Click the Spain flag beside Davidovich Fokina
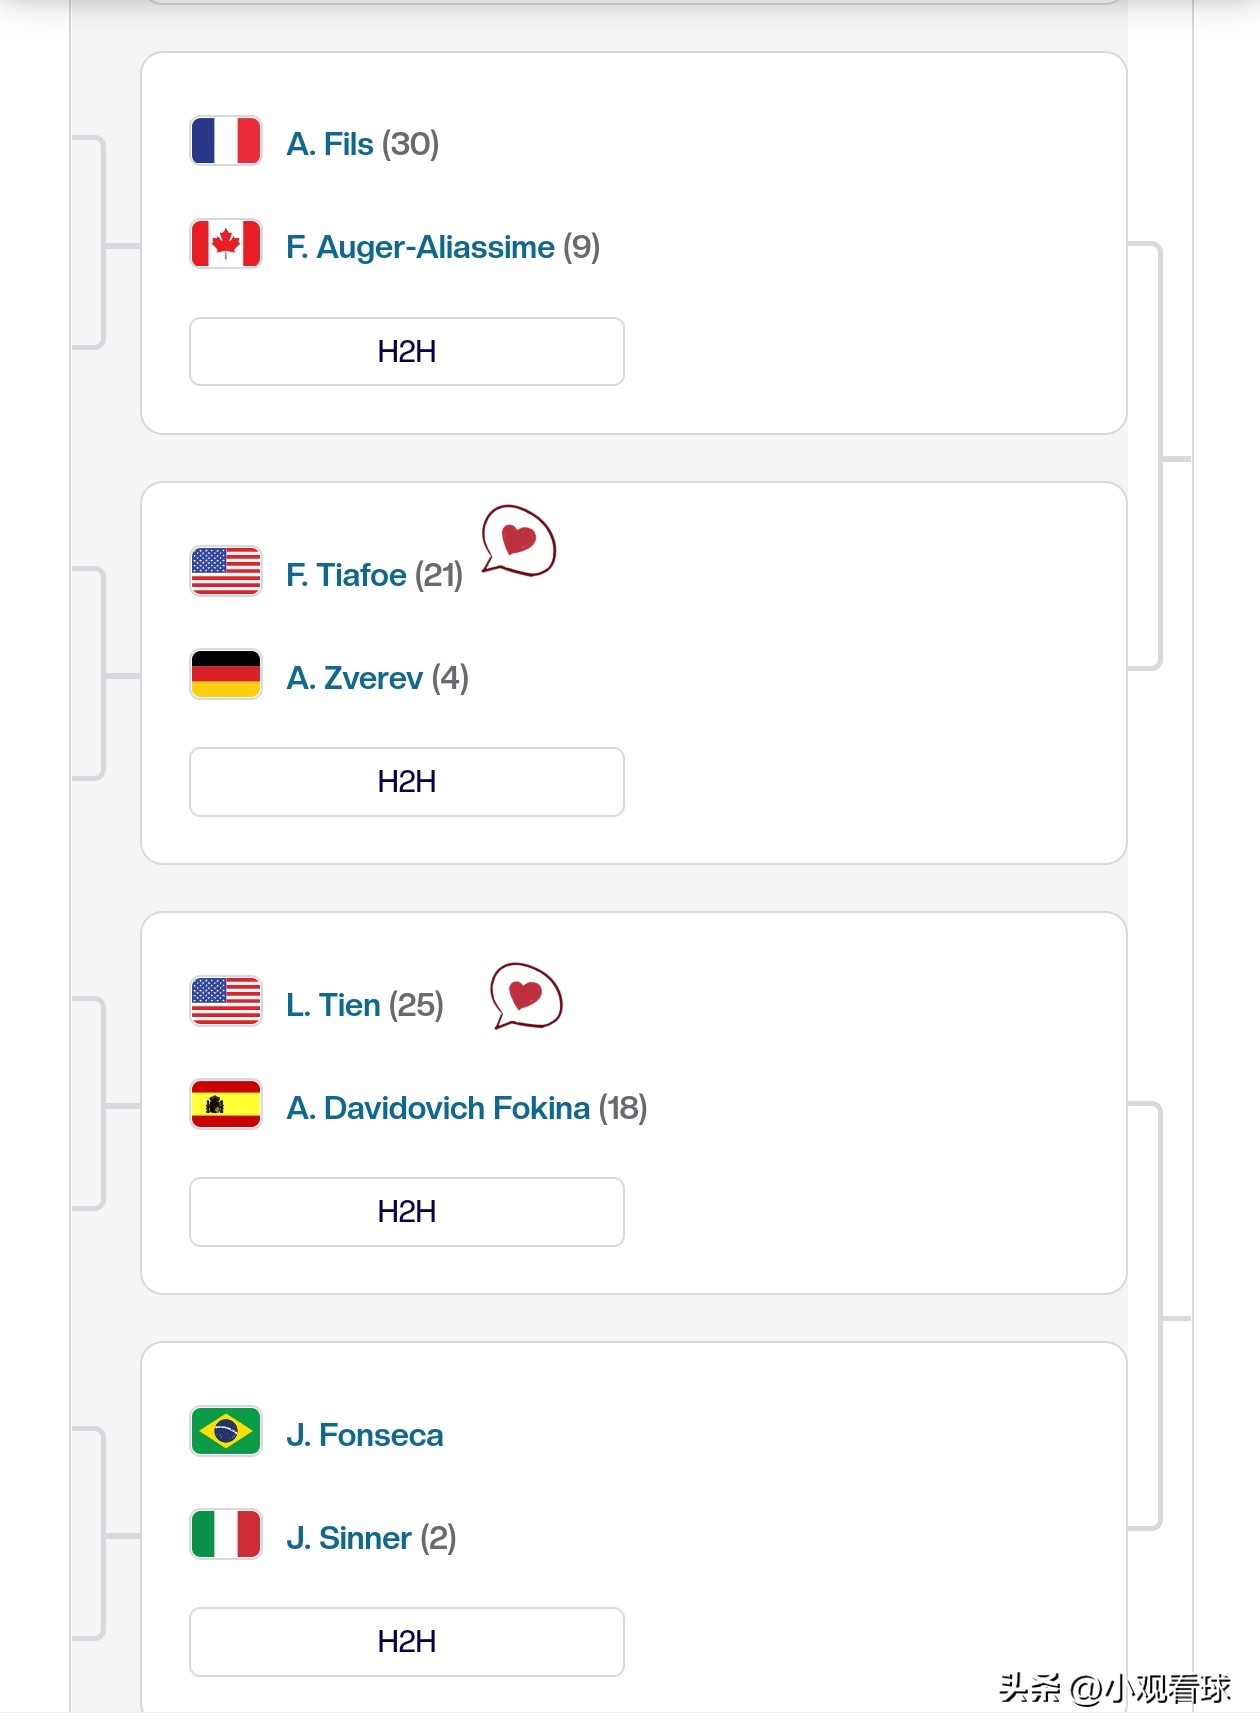Screen dimensions: 1260x1733 pyautogui.click(x=226, y=1105)
